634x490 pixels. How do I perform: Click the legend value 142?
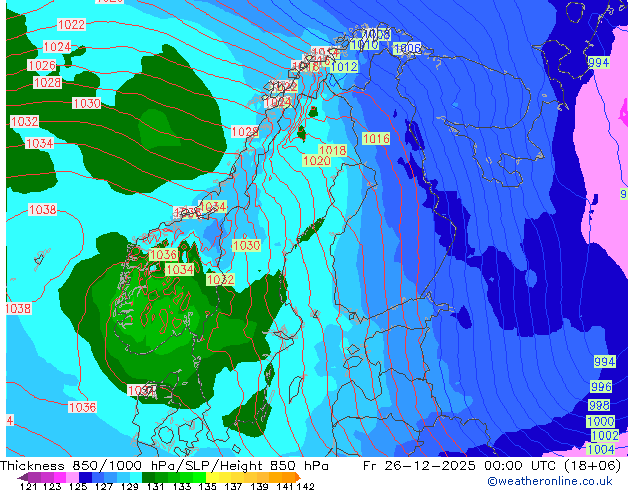305,486
